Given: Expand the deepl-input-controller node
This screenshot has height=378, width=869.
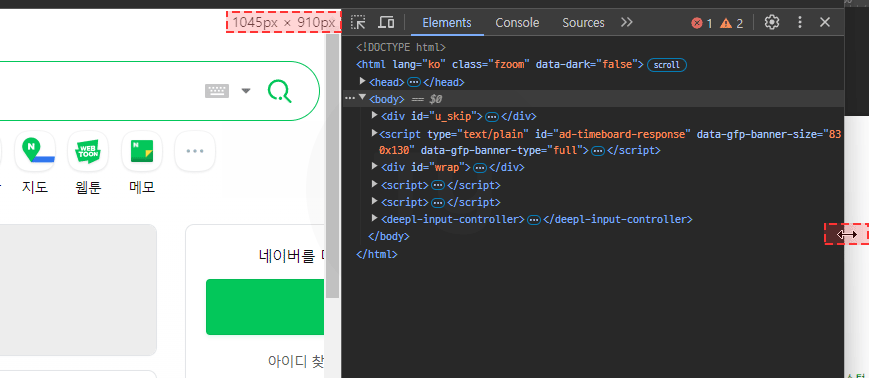Looking at the screenshot, I should point(375,218).
